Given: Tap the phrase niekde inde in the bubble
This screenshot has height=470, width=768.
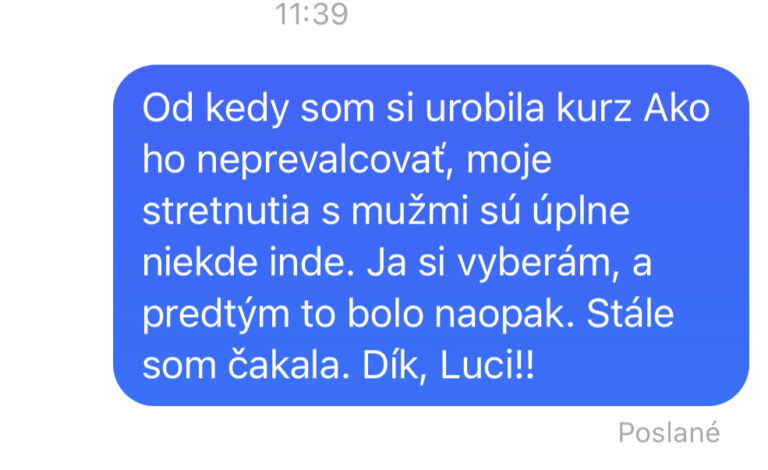Looking at the screenshot, I should point(248,262).
